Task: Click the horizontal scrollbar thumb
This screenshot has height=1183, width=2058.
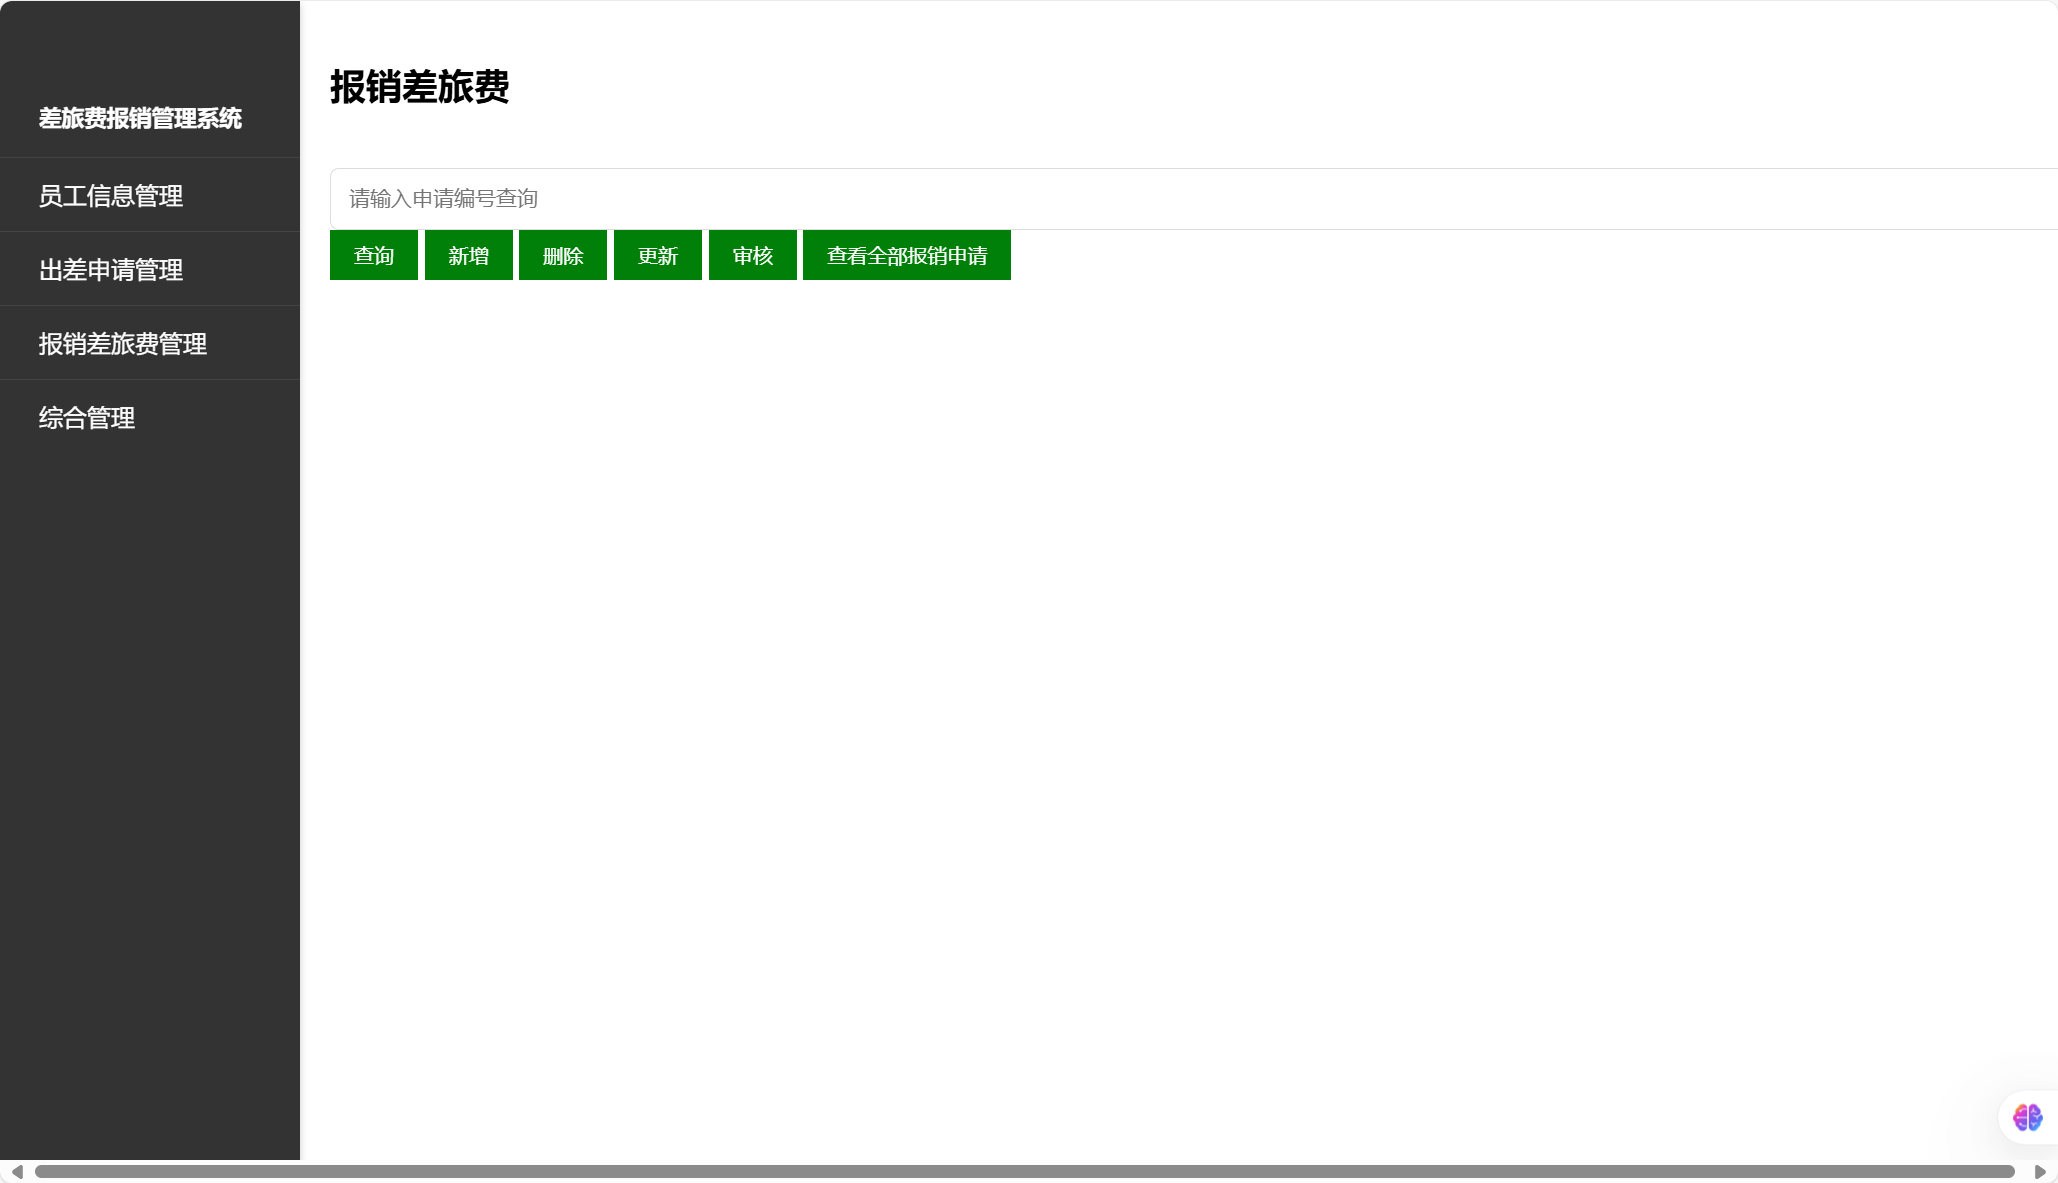Action: coord(1024,1172)
